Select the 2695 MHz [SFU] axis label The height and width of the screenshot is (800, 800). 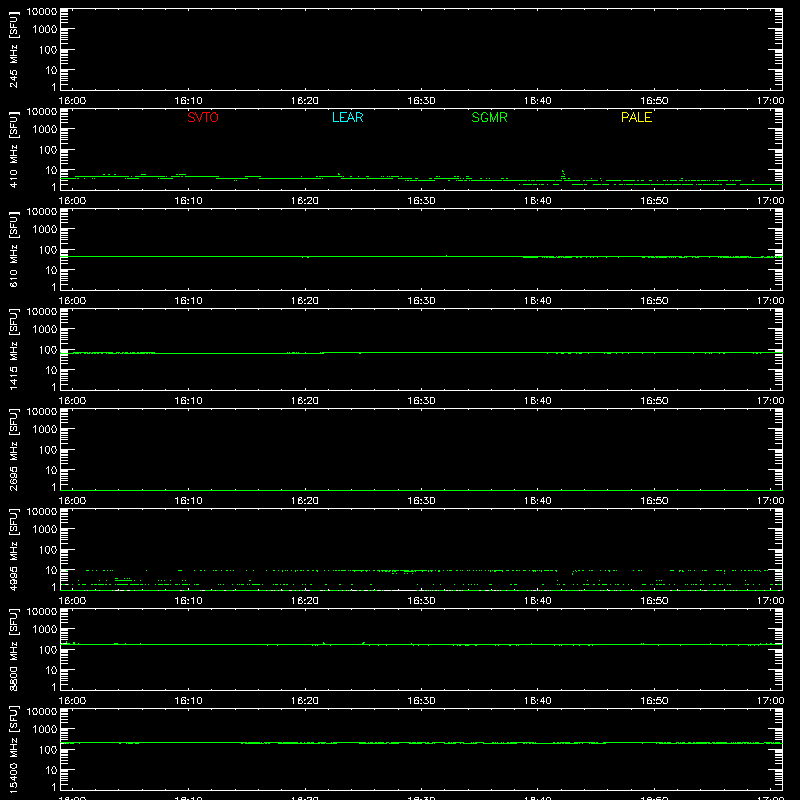pos(14,450)
